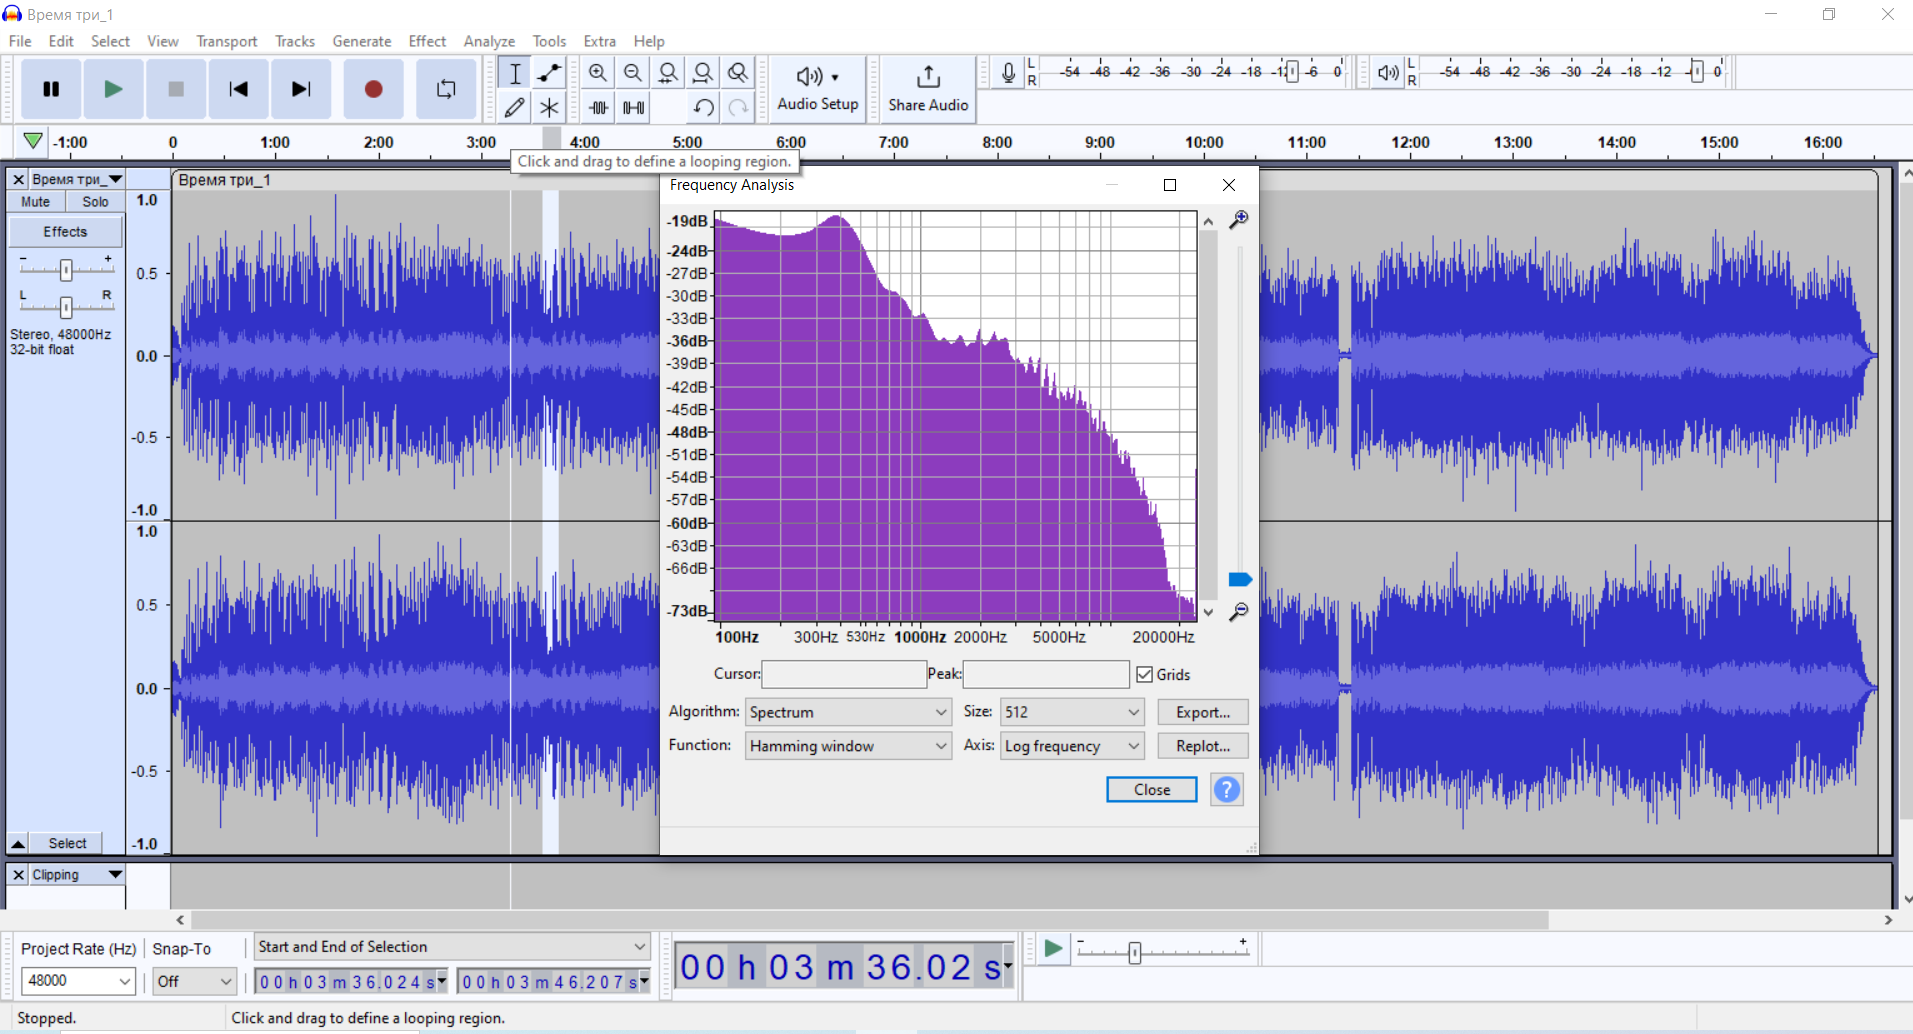This screenshot has width=1913, height=1034.
Task: Click the track Select button
Action: pos(68,843)
